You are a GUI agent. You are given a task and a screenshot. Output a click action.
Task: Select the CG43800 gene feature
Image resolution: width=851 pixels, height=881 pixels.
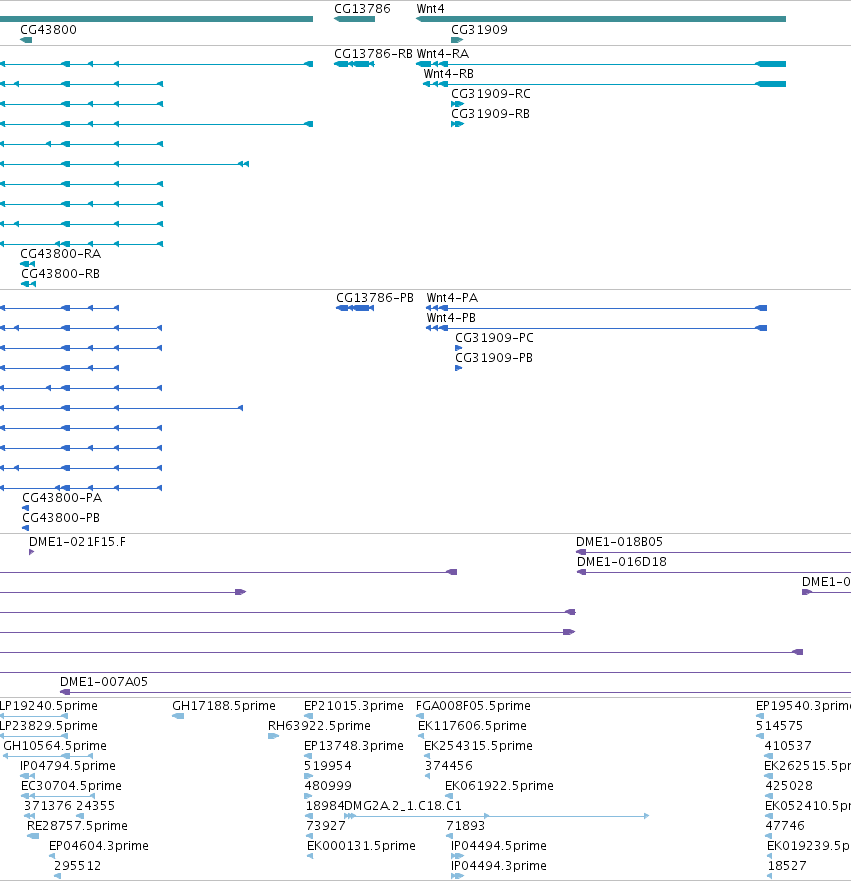[26, 40]
